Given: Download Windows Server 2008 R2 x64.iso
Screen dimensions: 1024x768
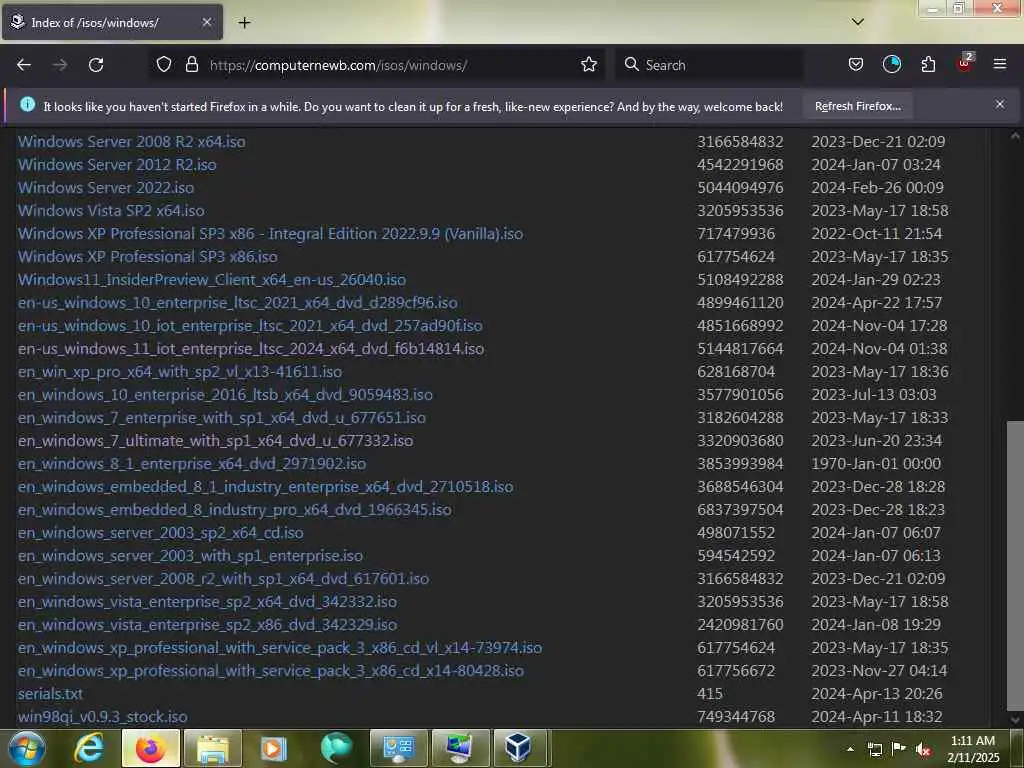Looking at the screenshot, I should 132,142.
